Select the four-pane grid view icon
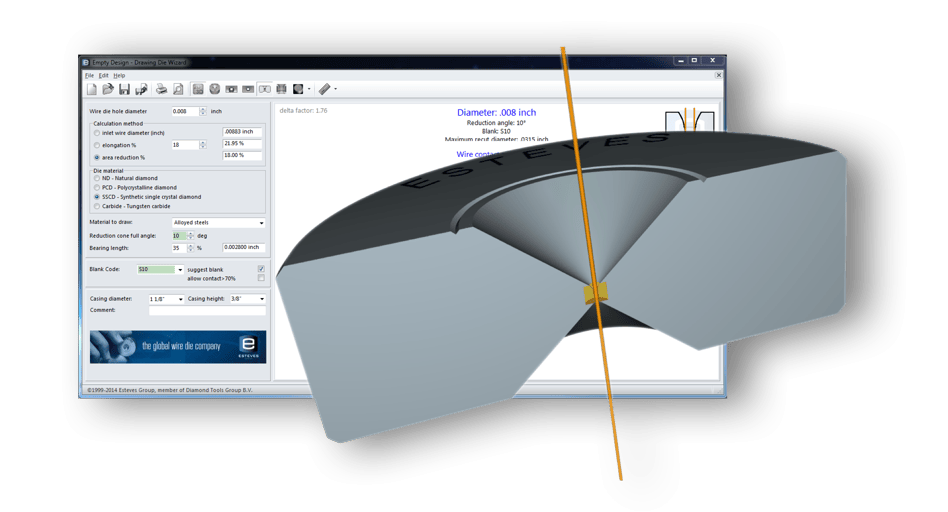This screenshot has width=948, height=512. point(198,89)
